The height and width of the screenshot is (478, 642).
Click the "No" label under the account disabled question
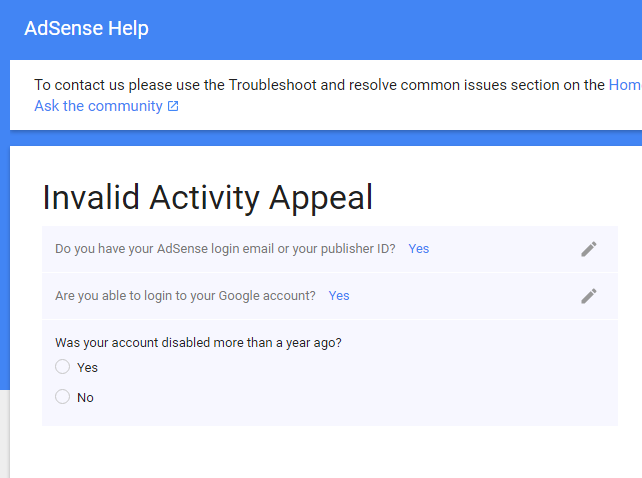coord(85,398)
